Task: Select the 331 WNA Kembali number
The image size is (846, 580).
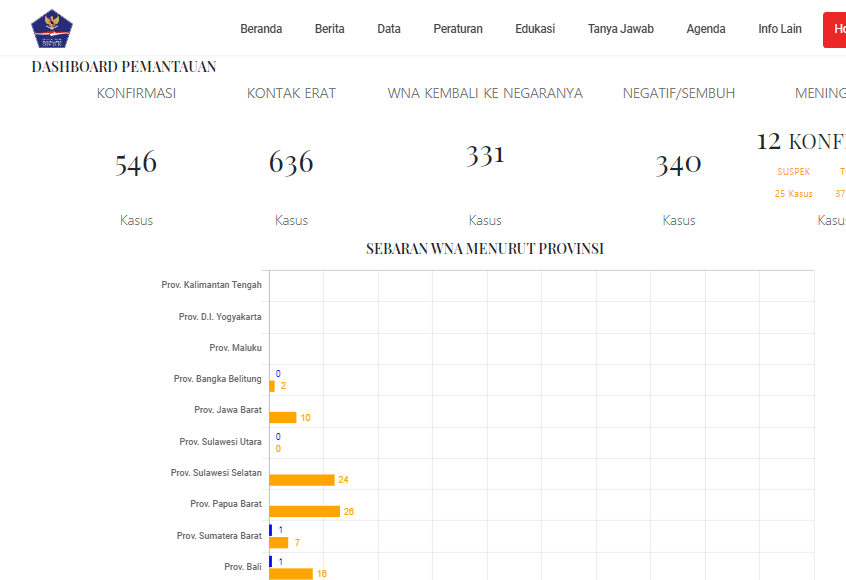Action: point(485,155)
